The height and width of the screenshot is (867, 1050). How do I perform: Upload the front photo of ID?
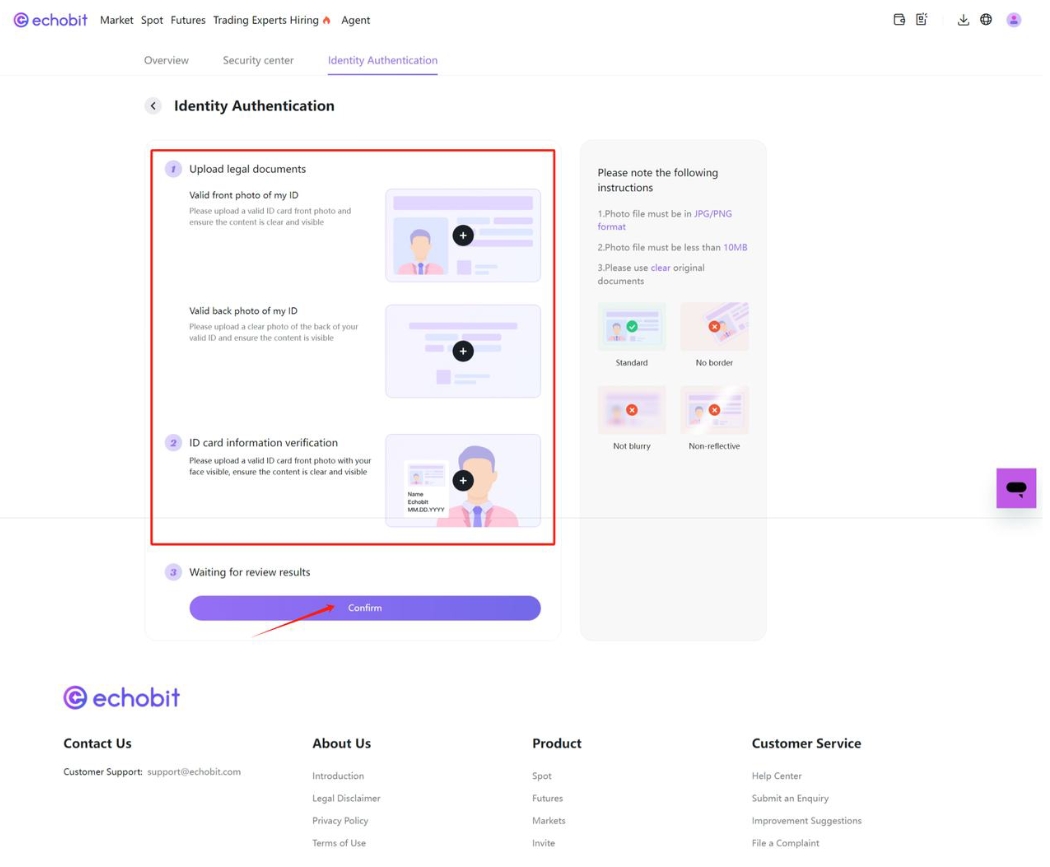pos(462,235)
